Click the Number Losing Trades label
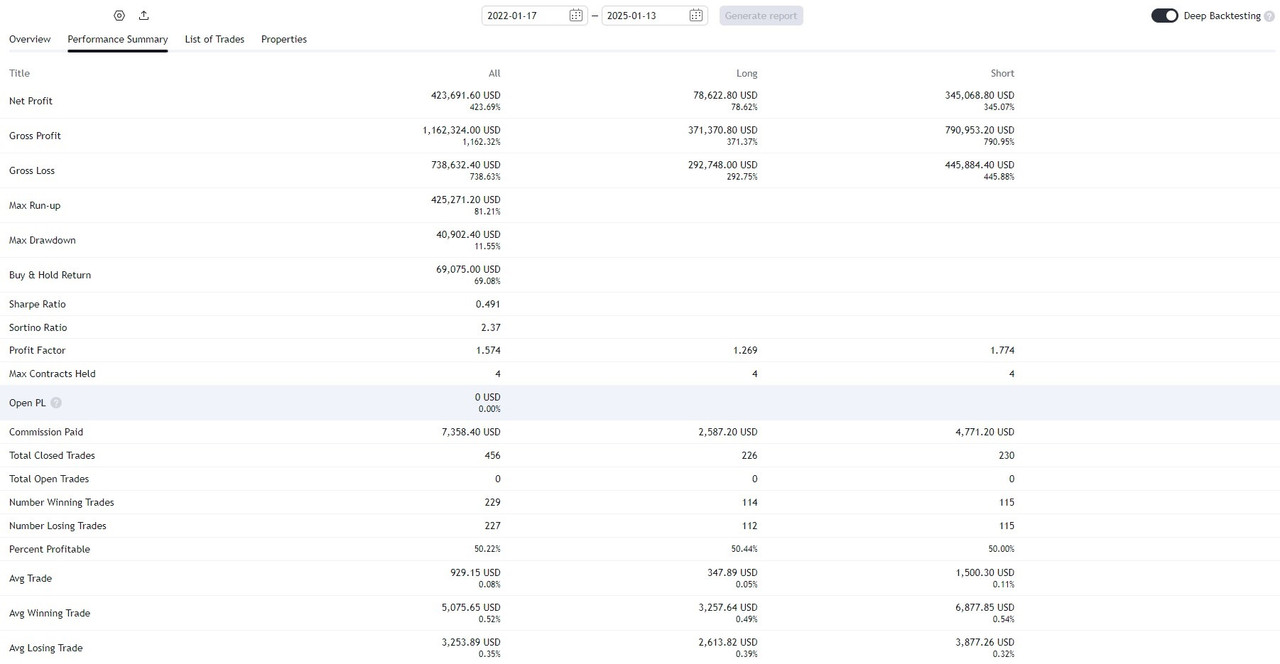 tap(58, 526)
